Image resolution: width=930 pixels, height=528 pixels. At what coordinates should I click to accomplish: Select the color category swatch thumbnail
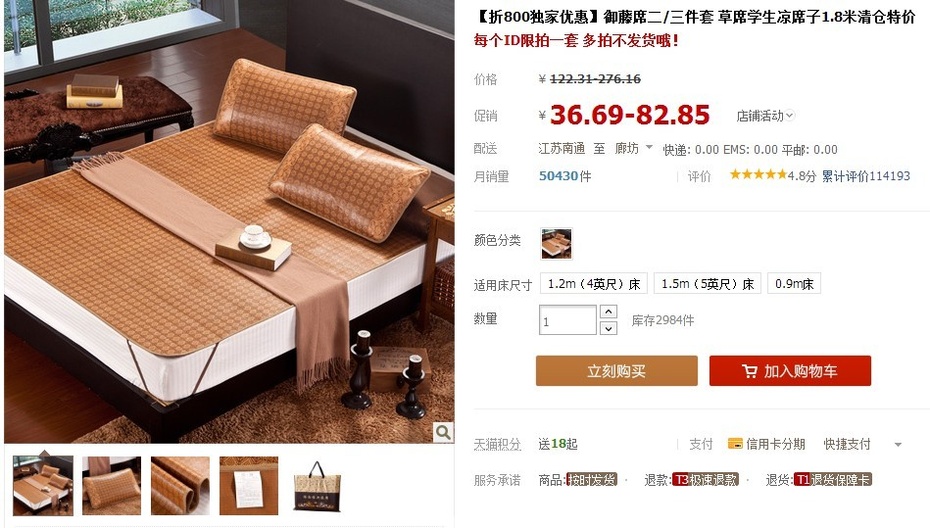click(x=556, y=243)
